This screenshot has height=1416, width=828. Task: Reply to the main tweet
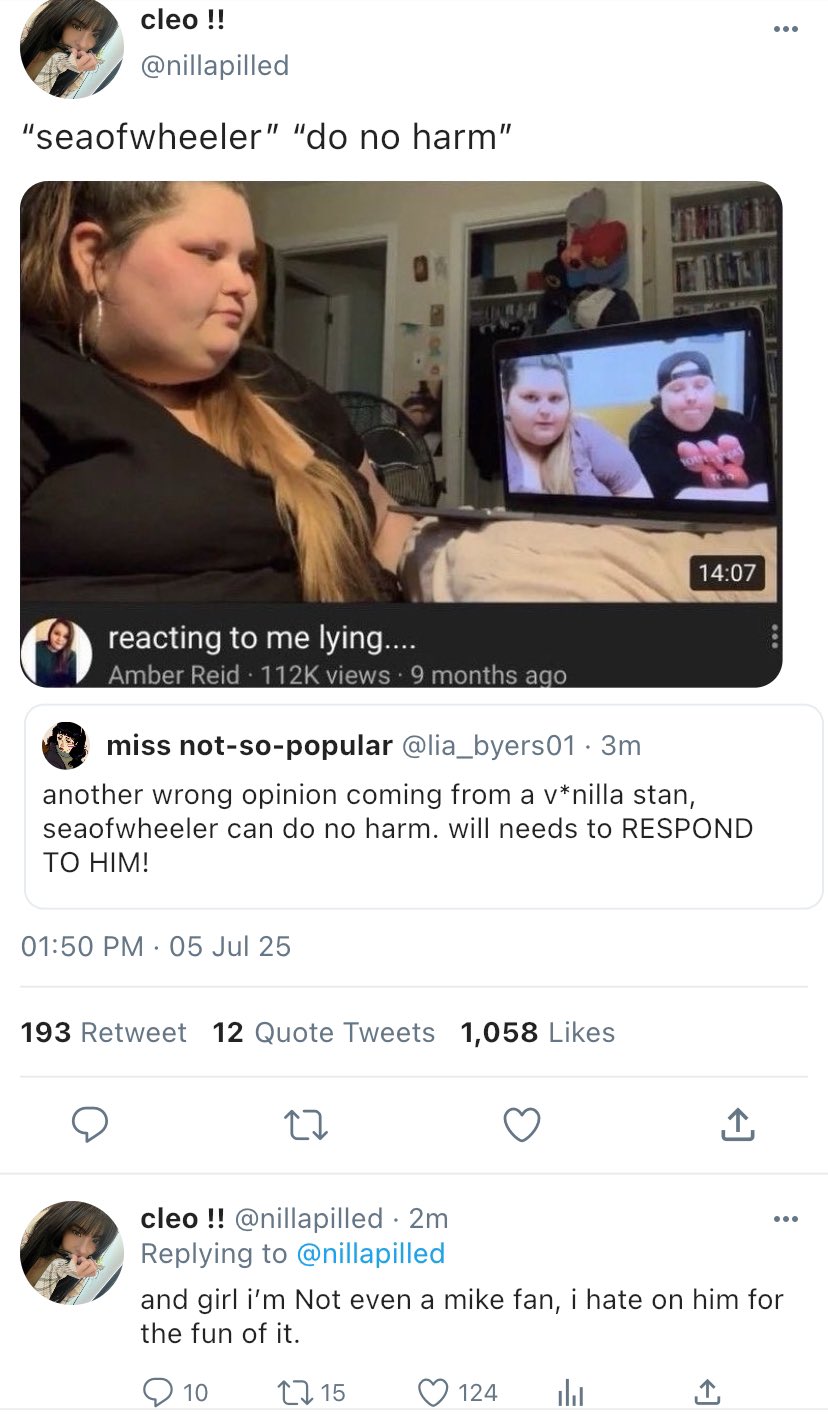(x=92, y=1126)
